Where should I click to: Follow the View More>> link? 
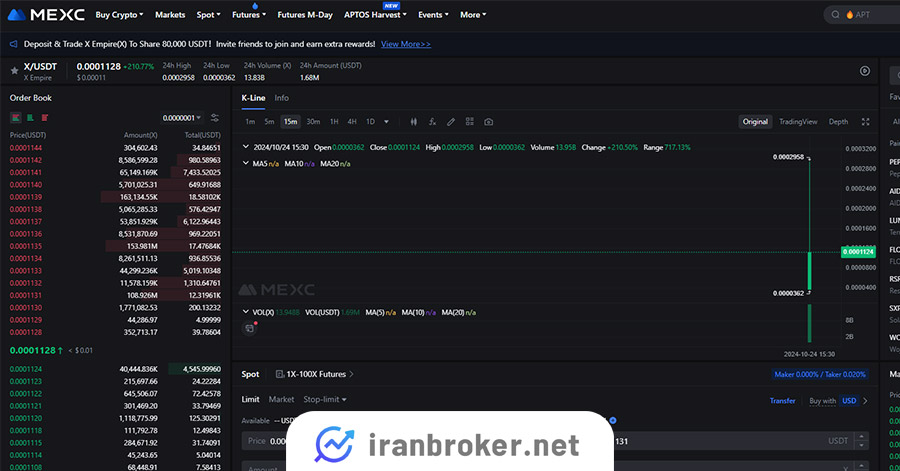point(406,44)
